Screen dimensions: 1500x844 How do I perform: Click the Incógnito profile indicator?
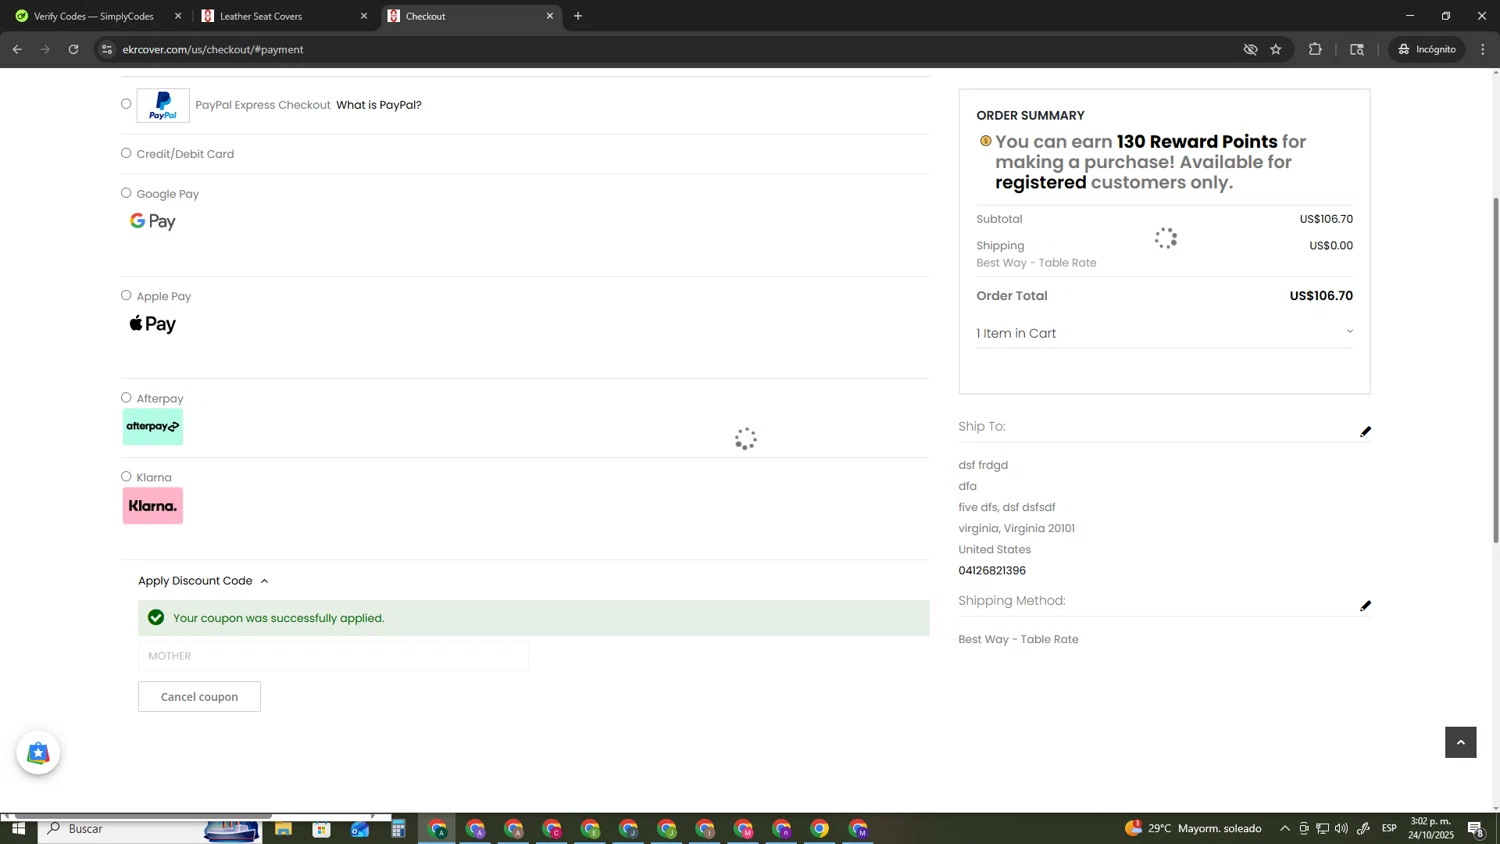coord(1427,49)
